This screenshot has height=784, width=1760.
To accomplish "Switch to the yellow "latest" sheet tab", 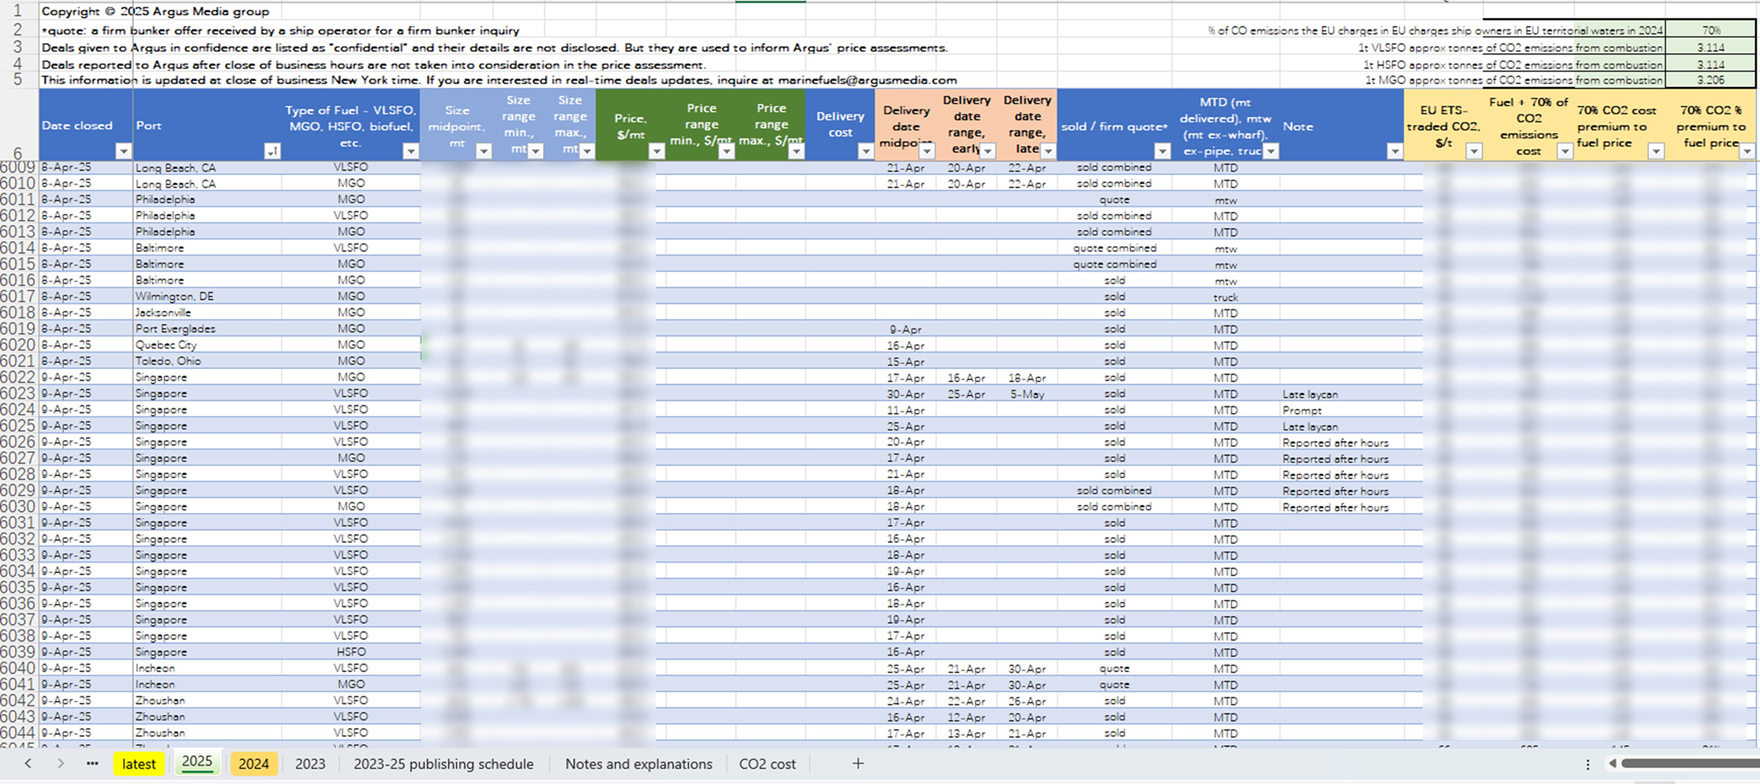I will [139, 764].
